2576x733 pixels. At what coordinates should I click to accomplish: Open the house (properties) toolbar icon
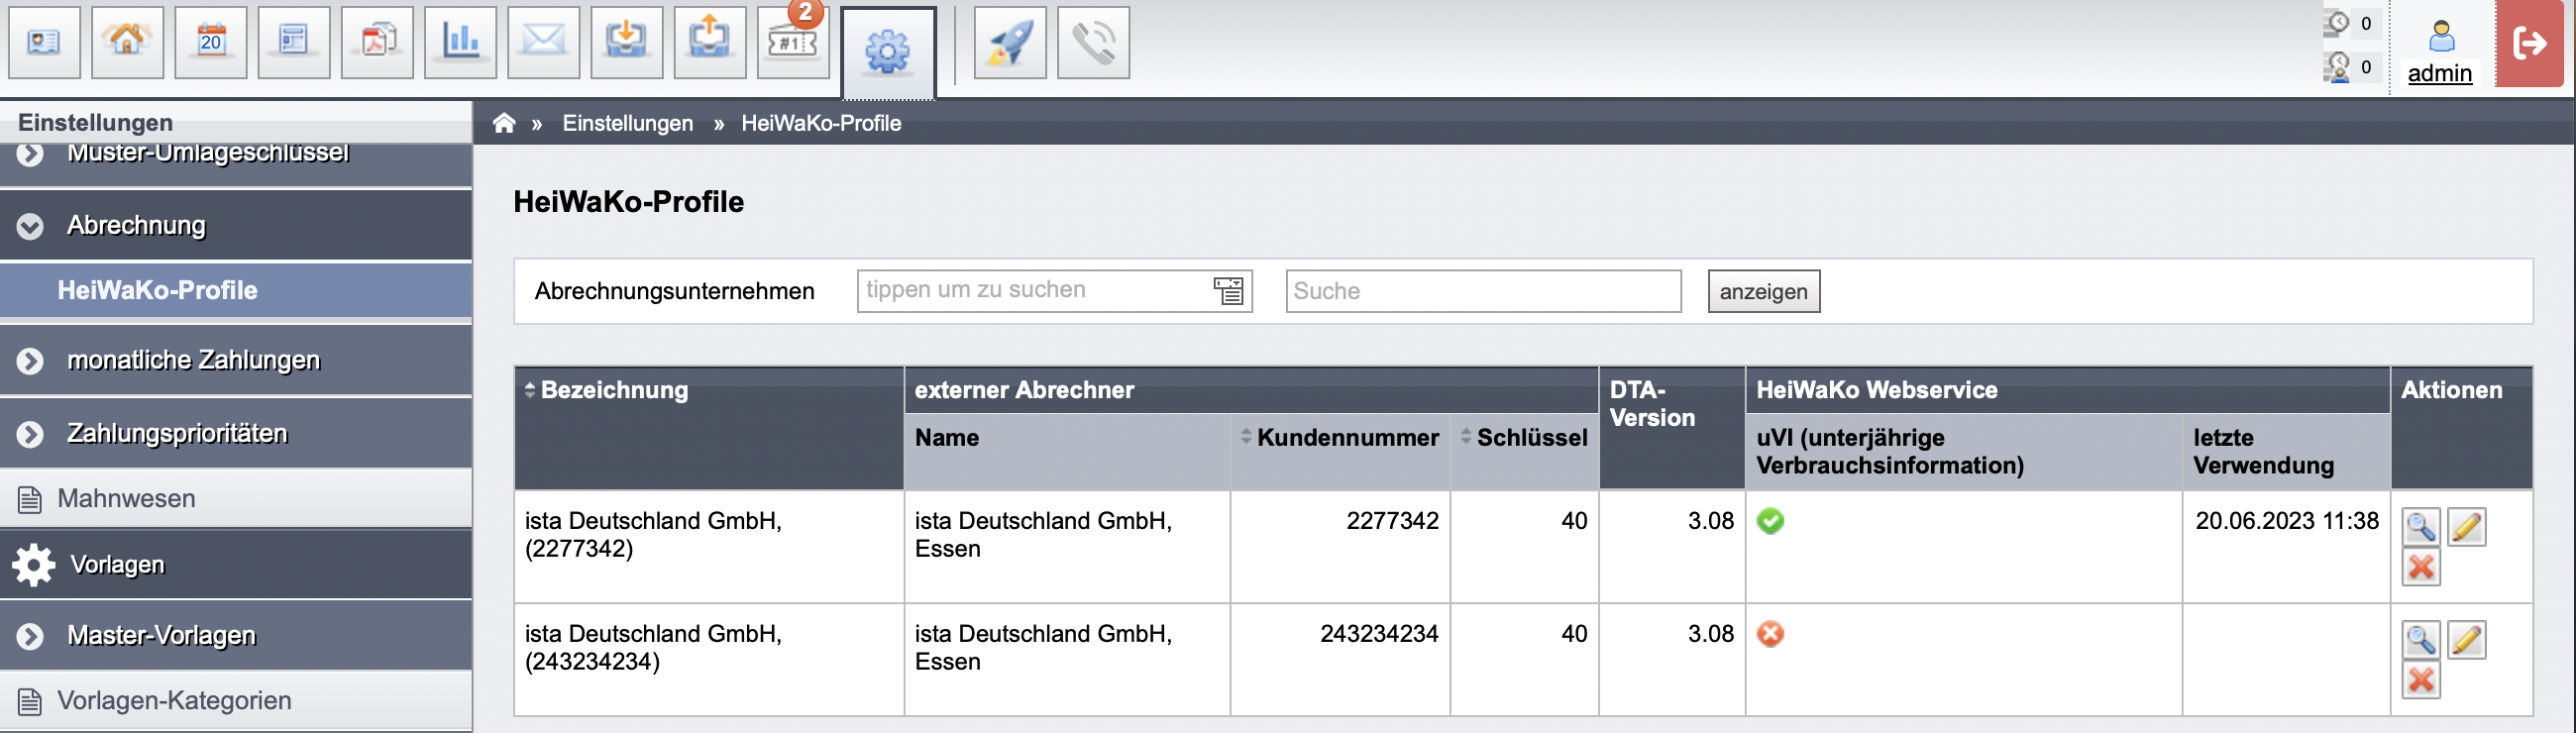[127, 42]
